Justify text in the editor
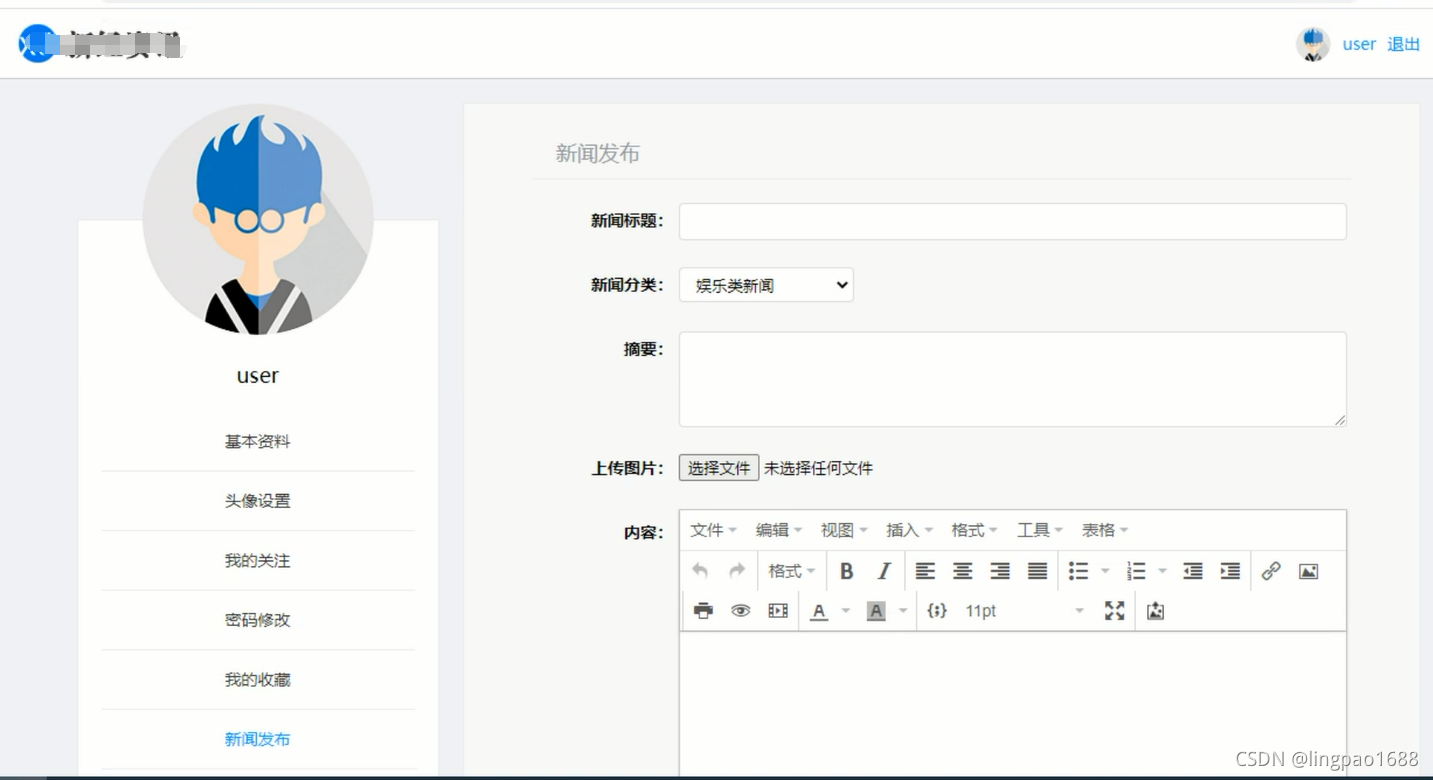Viewport: 1433px width, 780px height. pos(1038,571)
